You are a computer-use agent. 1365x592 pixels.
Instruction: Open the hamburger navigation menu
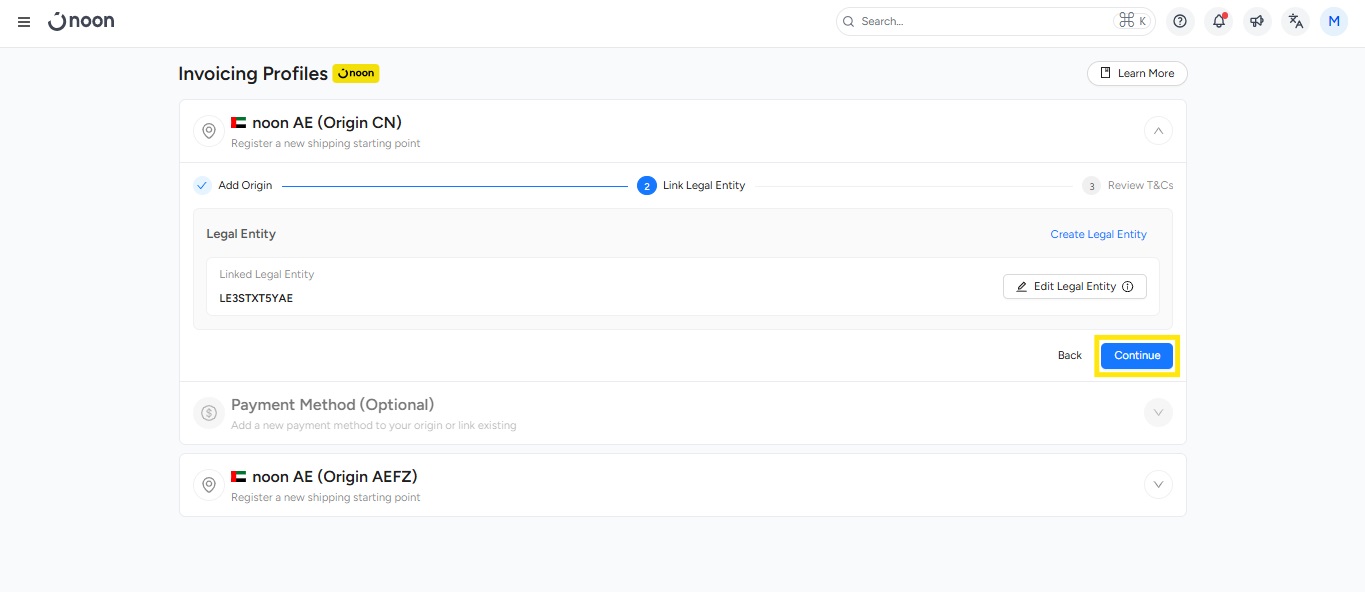[24, 21]
